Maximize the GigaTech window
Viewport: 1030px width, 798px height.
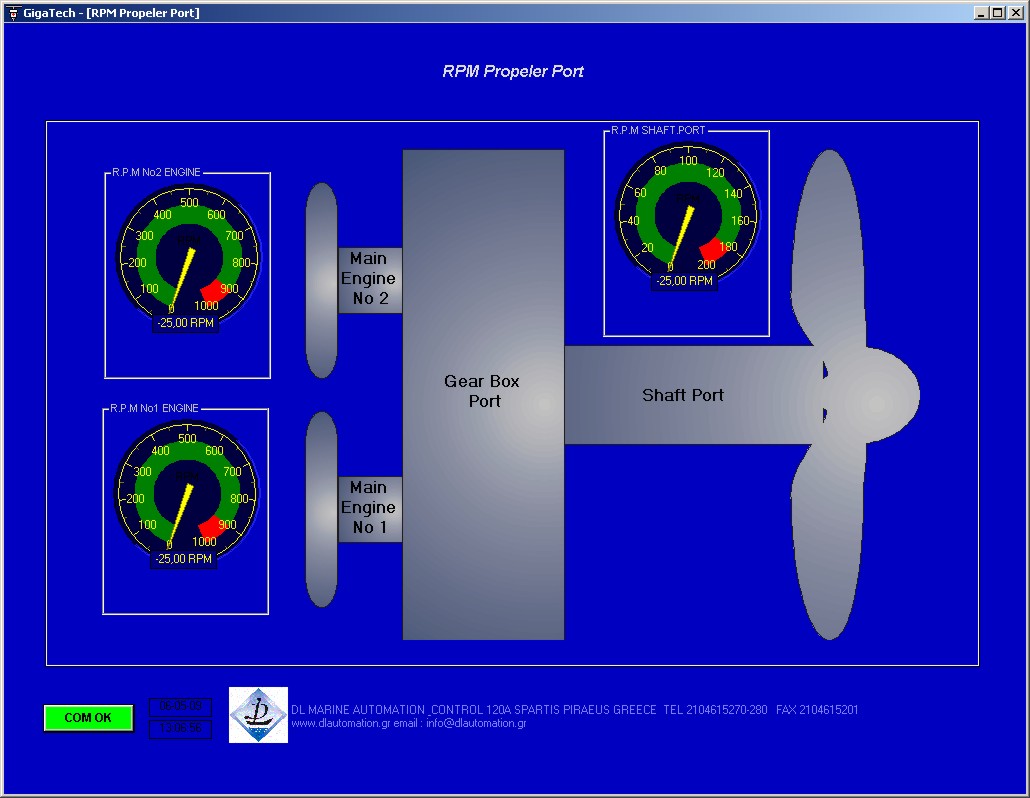coord(997,13)
